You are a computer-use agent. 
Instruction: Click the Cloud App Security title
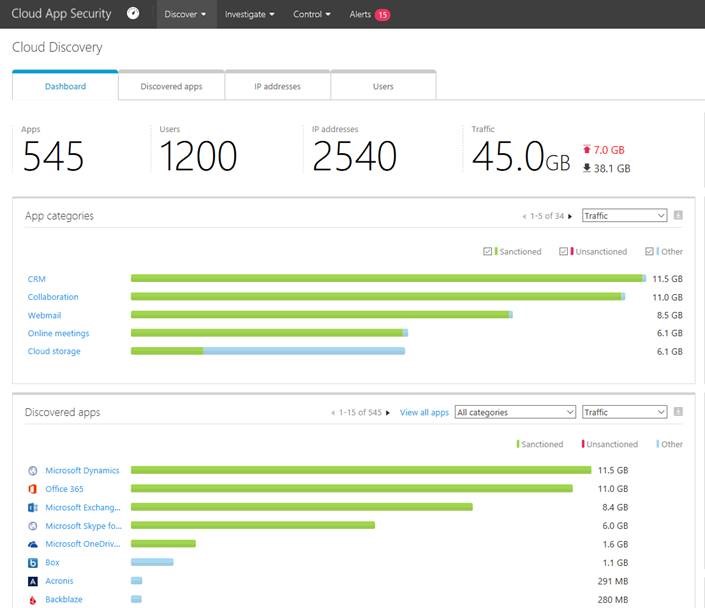point(61,14)
